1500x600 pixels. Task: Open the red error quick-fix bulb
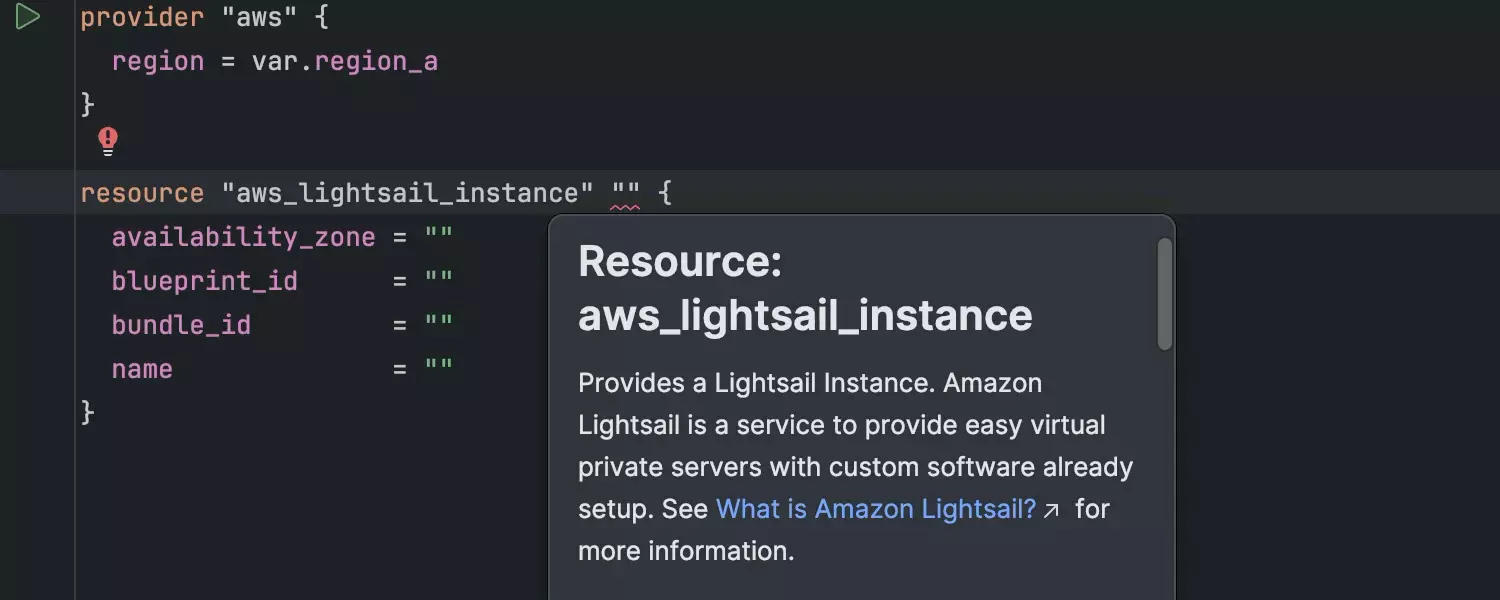click(x=108, y=141)
